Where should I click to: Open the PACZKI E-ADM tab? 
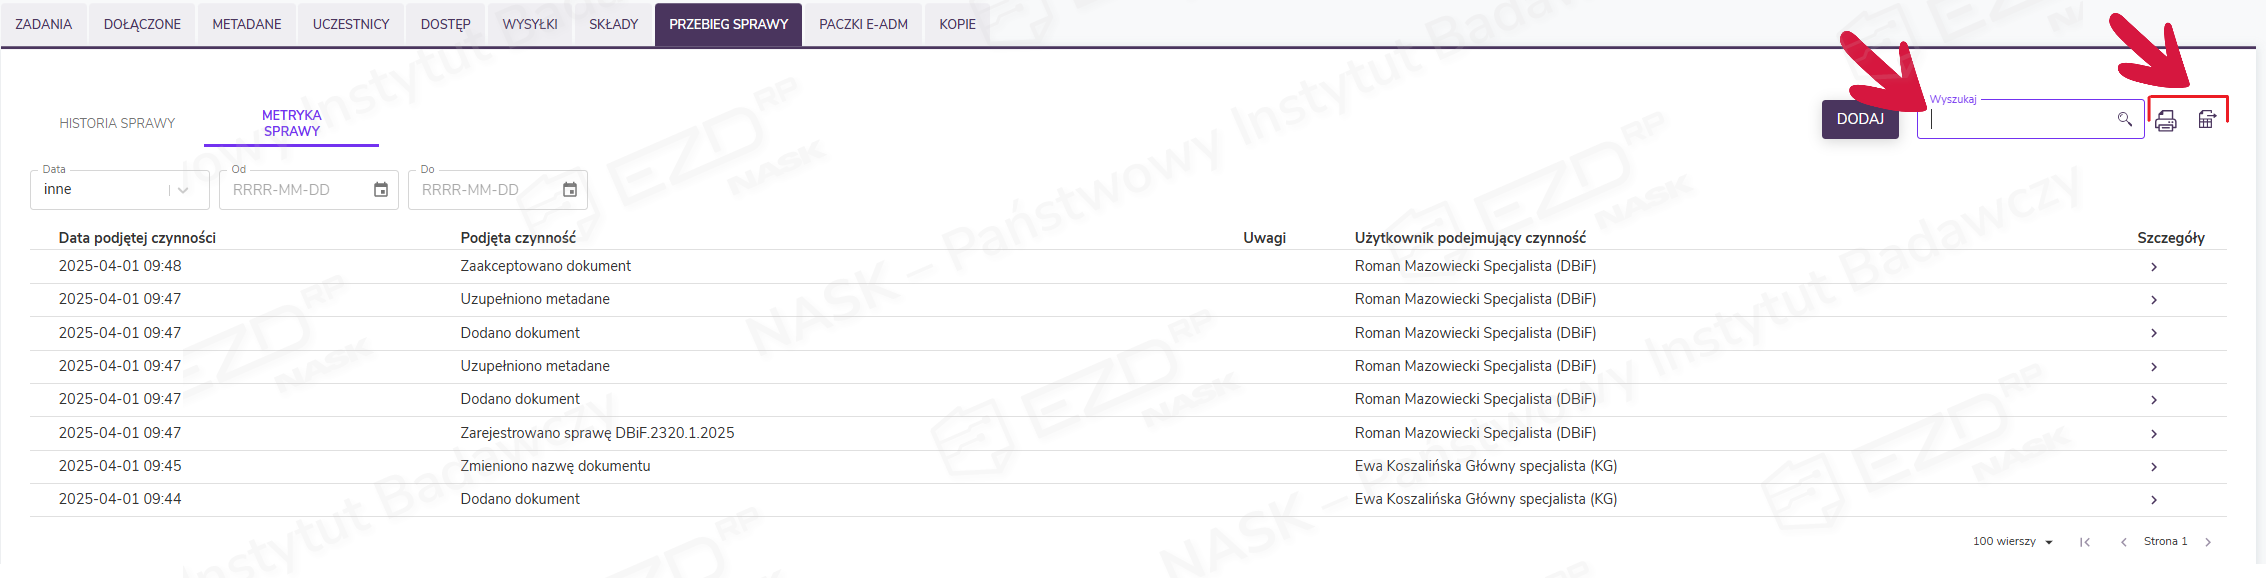coord(863,24)
